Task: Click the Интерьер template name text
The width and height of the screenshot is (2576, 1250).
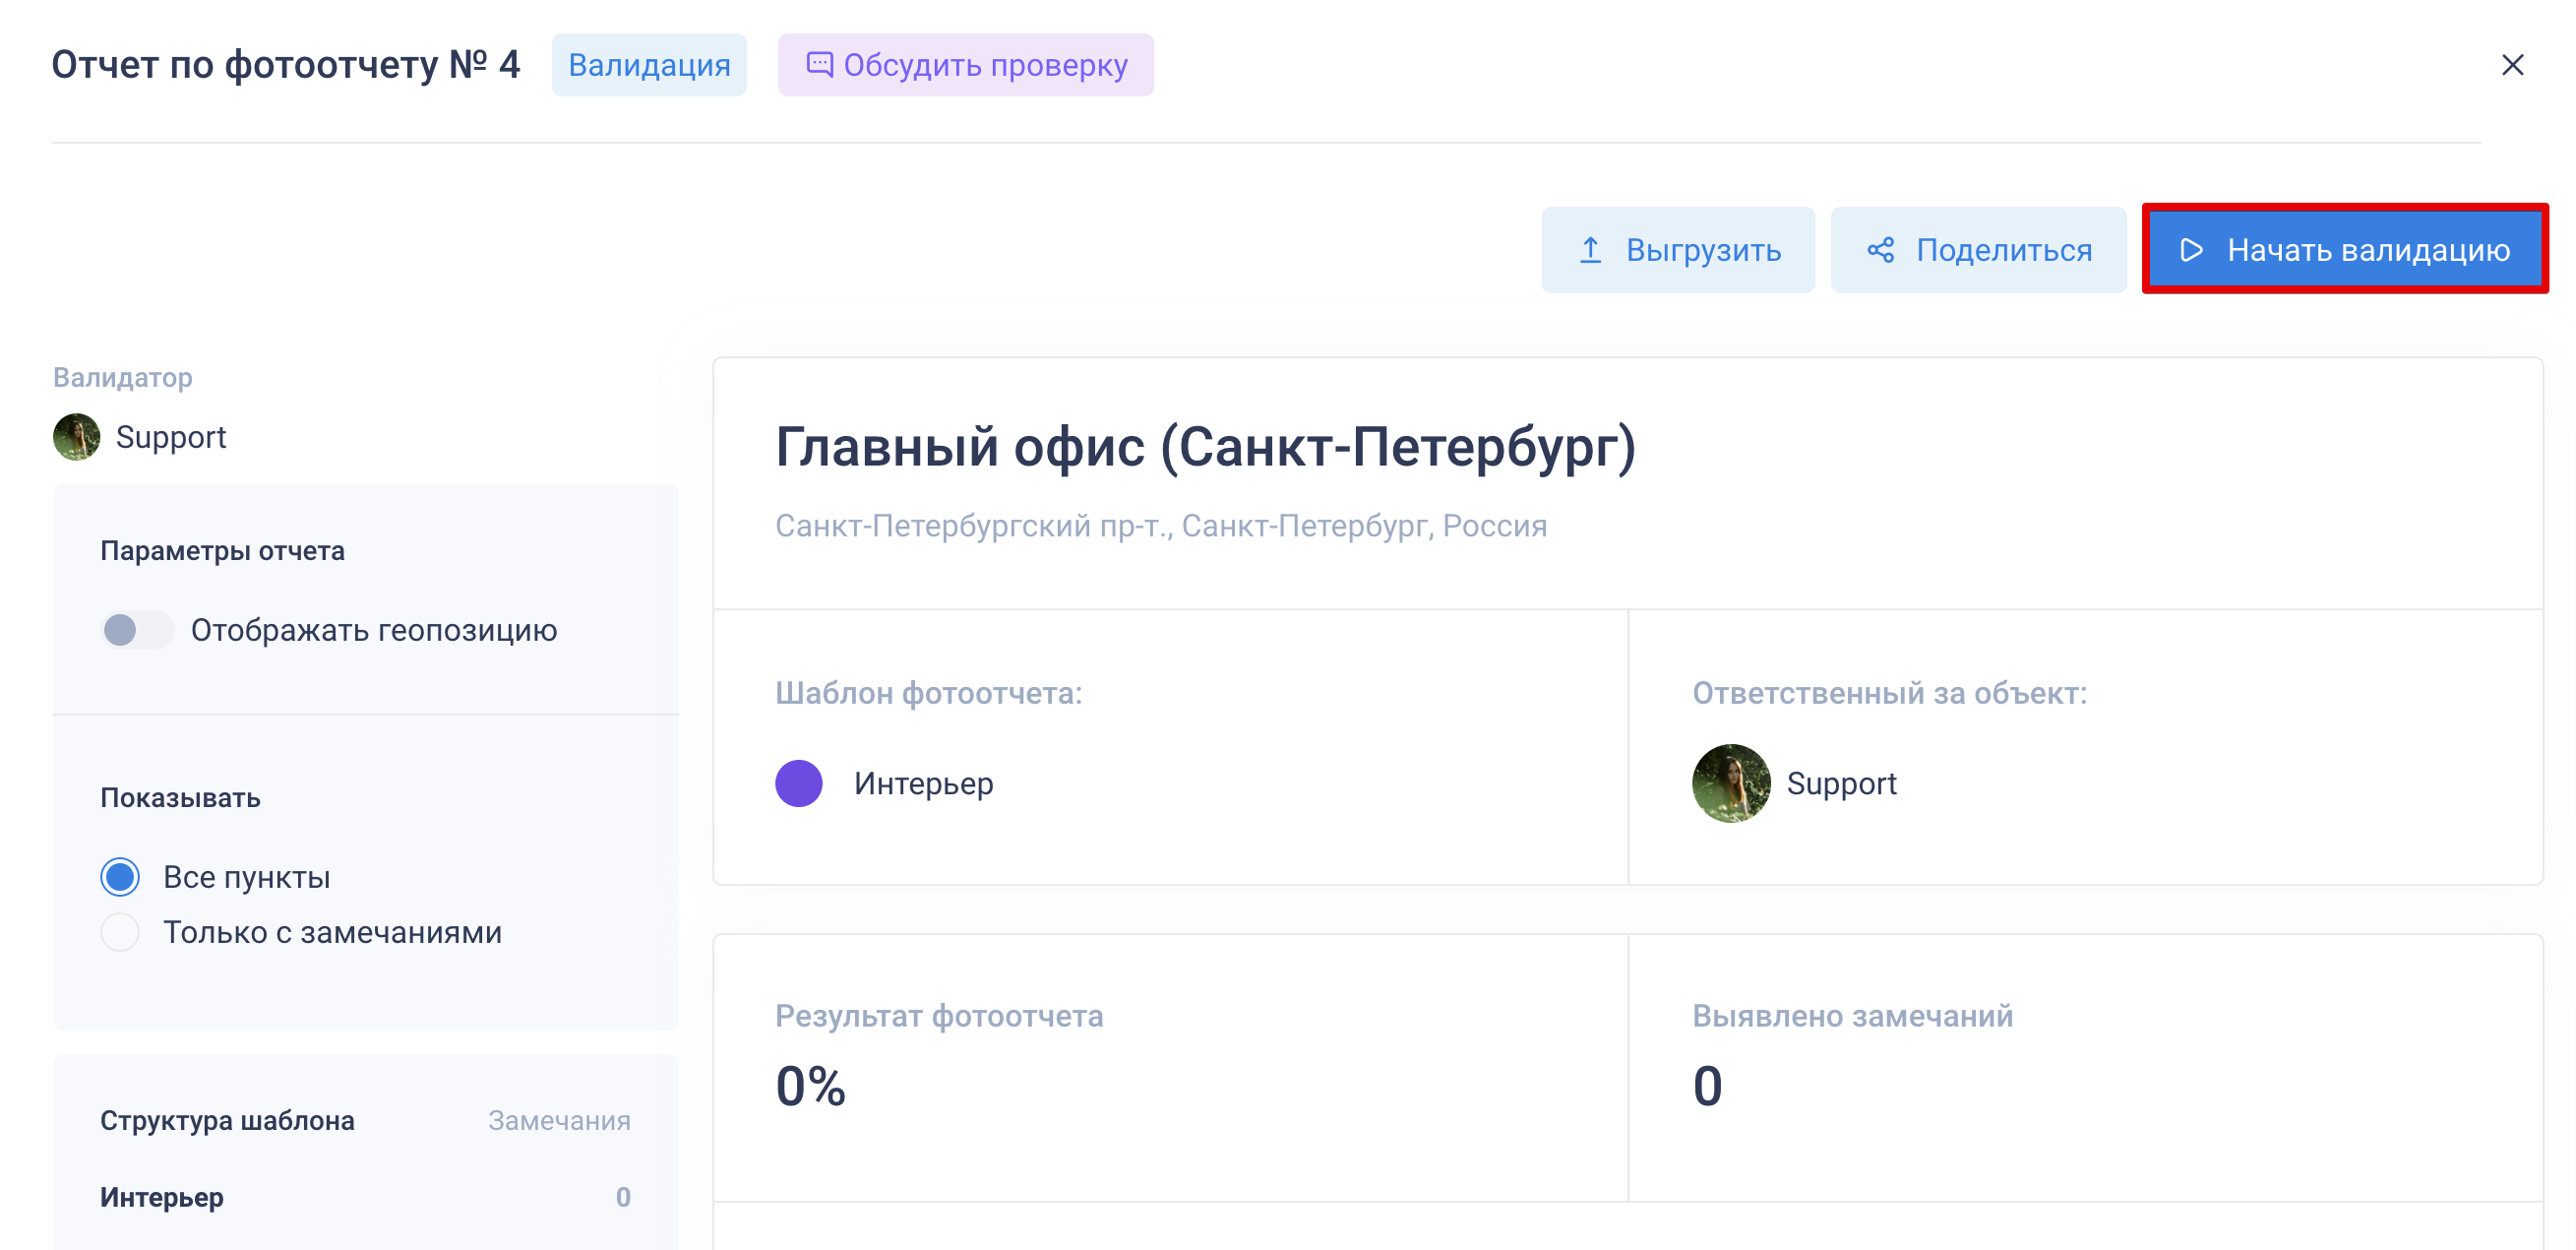Action: coord(923,783)
